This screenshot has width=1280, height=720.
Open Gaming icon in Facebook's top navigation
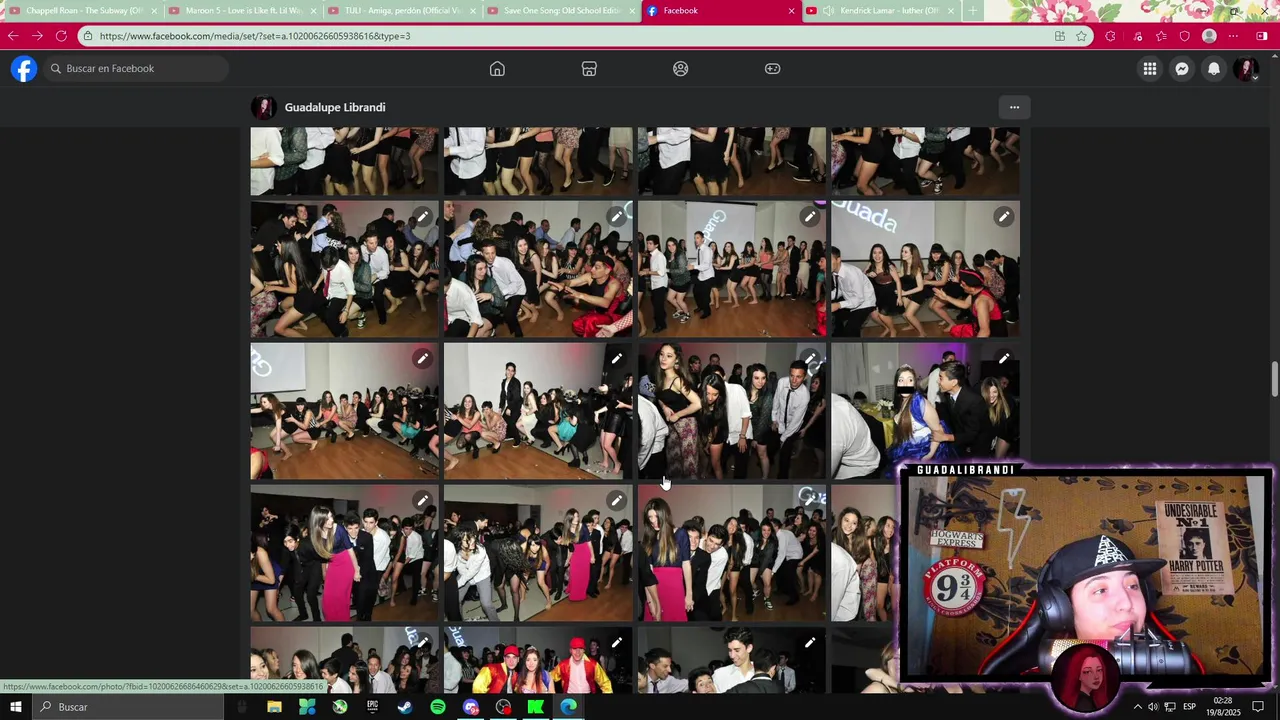(x=773, y=69)
